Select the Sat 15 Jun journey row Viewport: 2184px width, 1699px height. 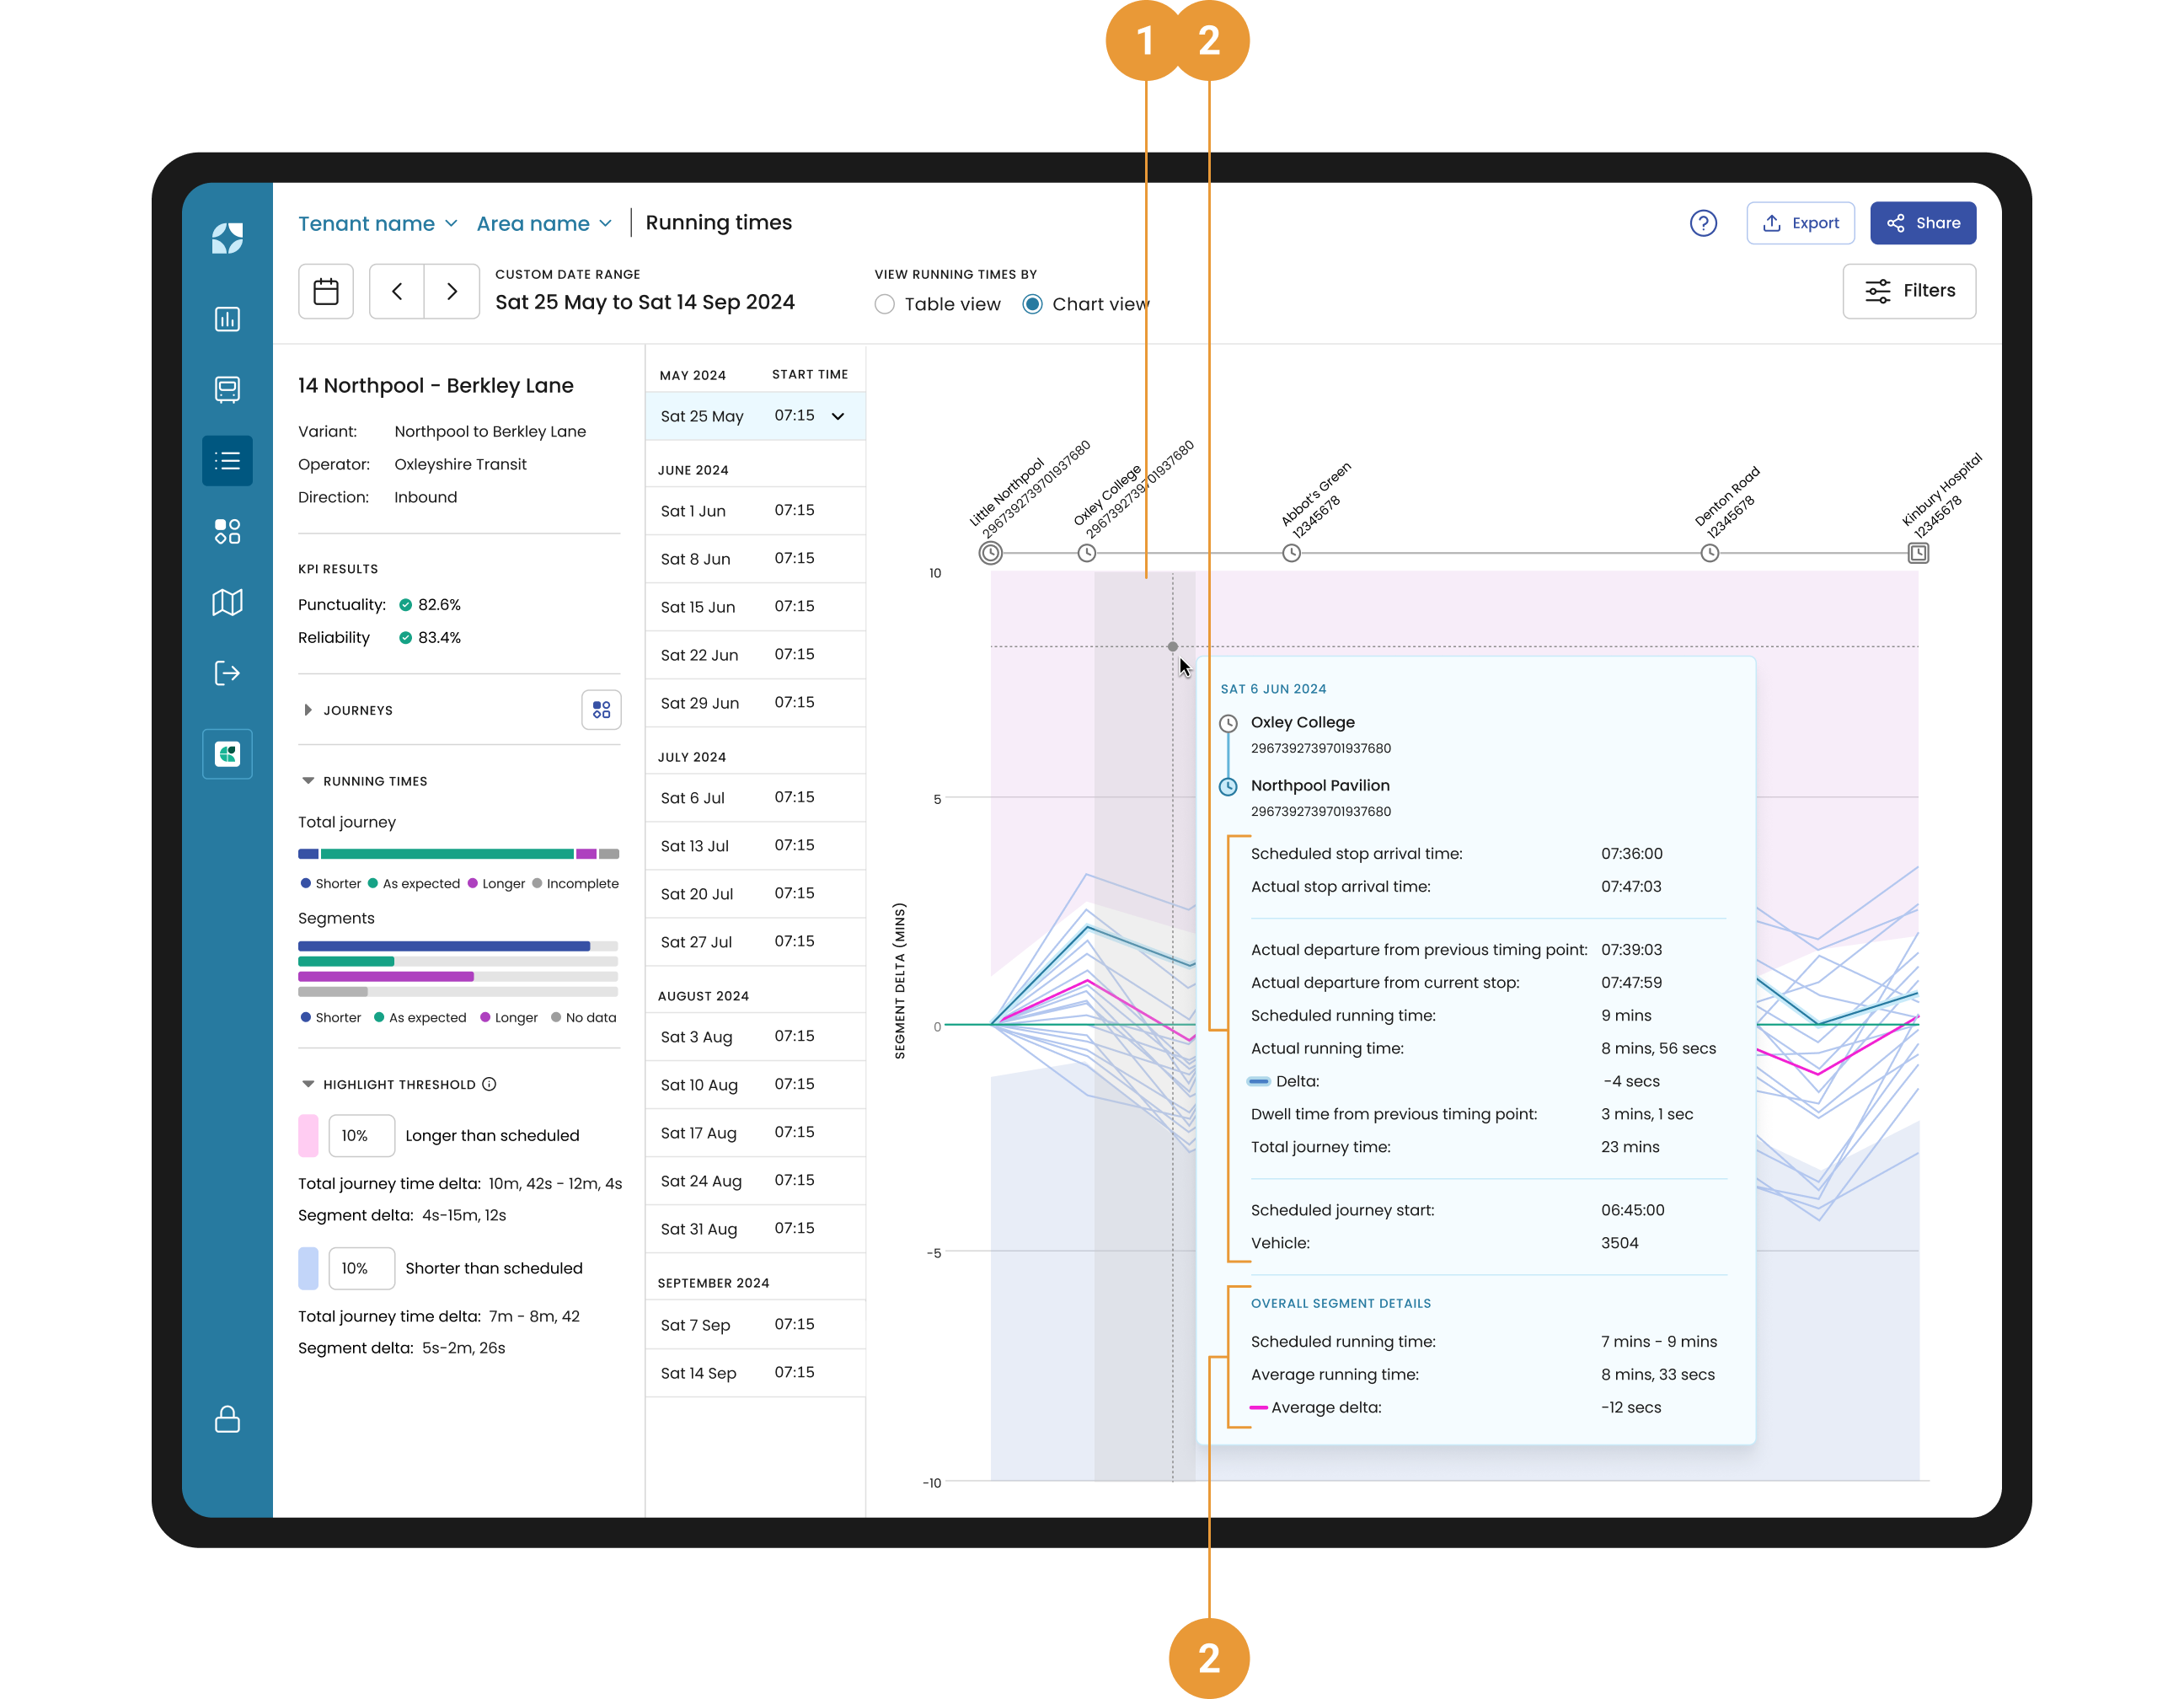754,607
